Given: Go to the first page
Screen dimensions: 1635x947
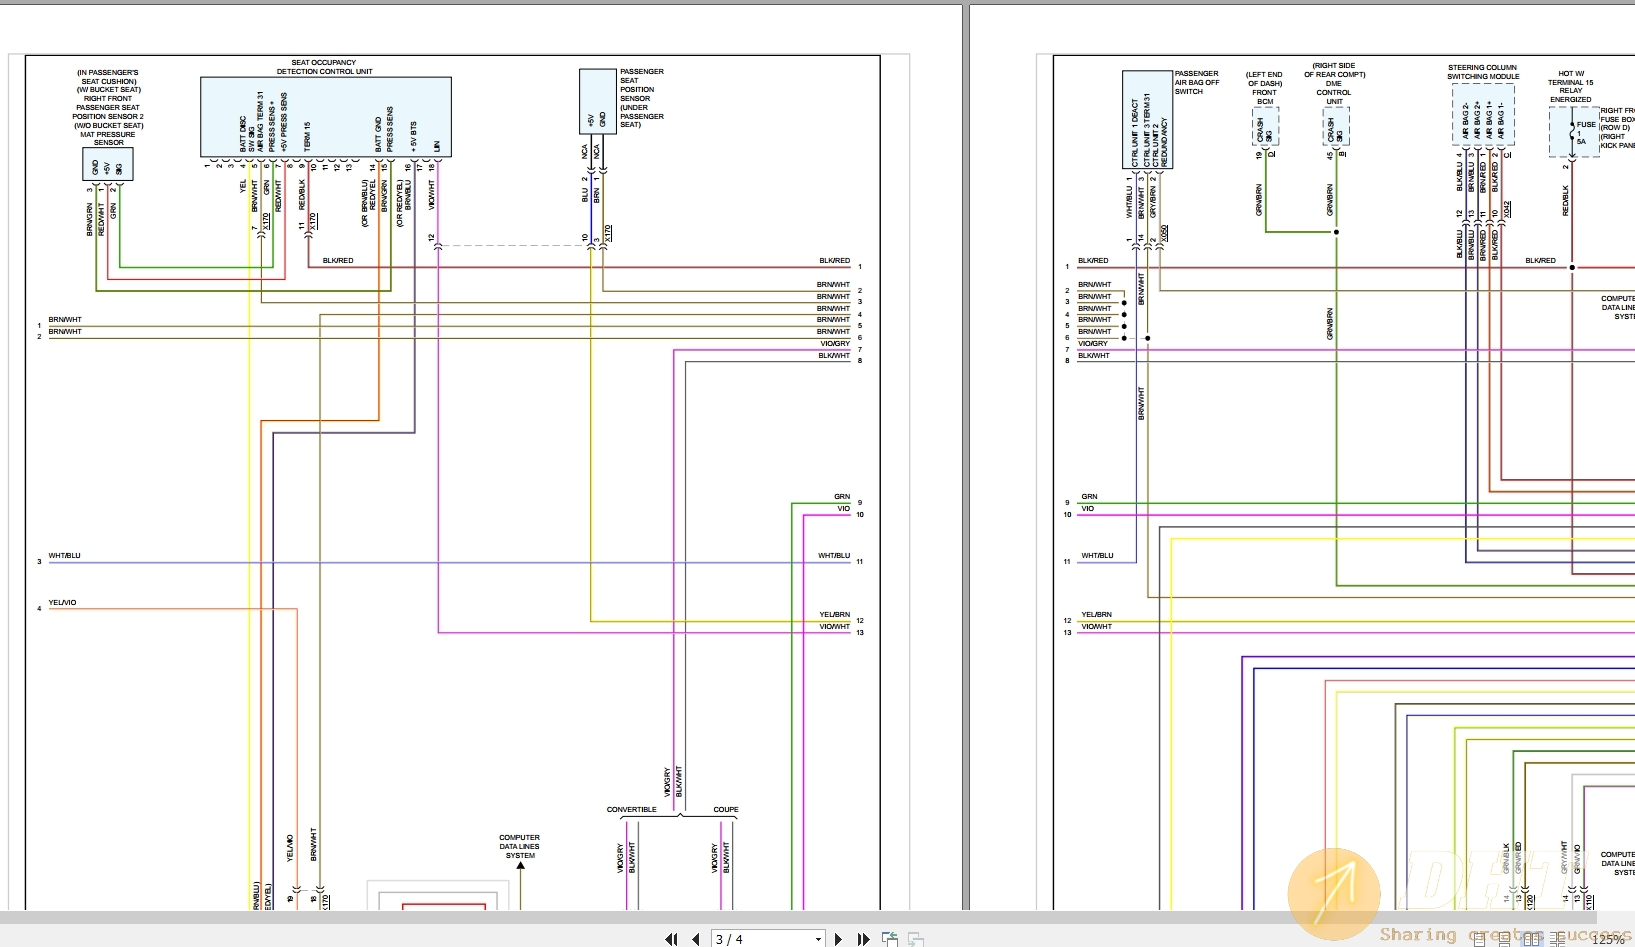Looking at the screenshot, I should [671, 939].
